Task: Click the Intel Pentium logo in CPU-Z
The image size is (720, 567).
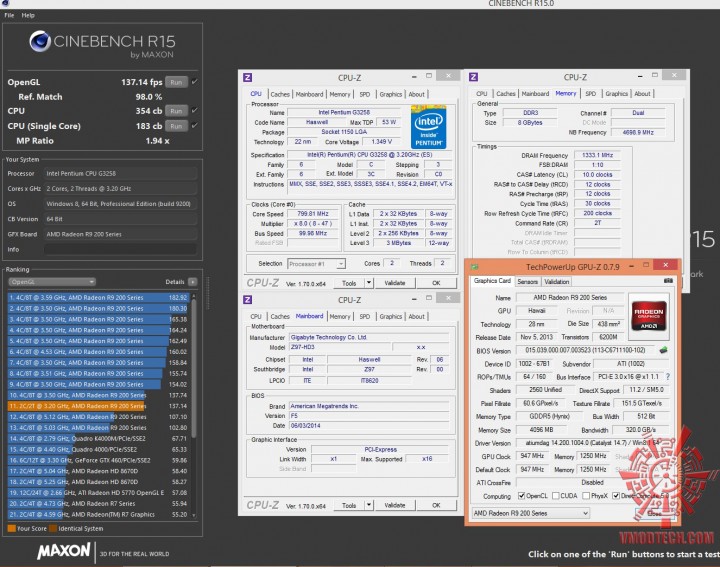Action: pyautogui.click(x=428, y=127)
